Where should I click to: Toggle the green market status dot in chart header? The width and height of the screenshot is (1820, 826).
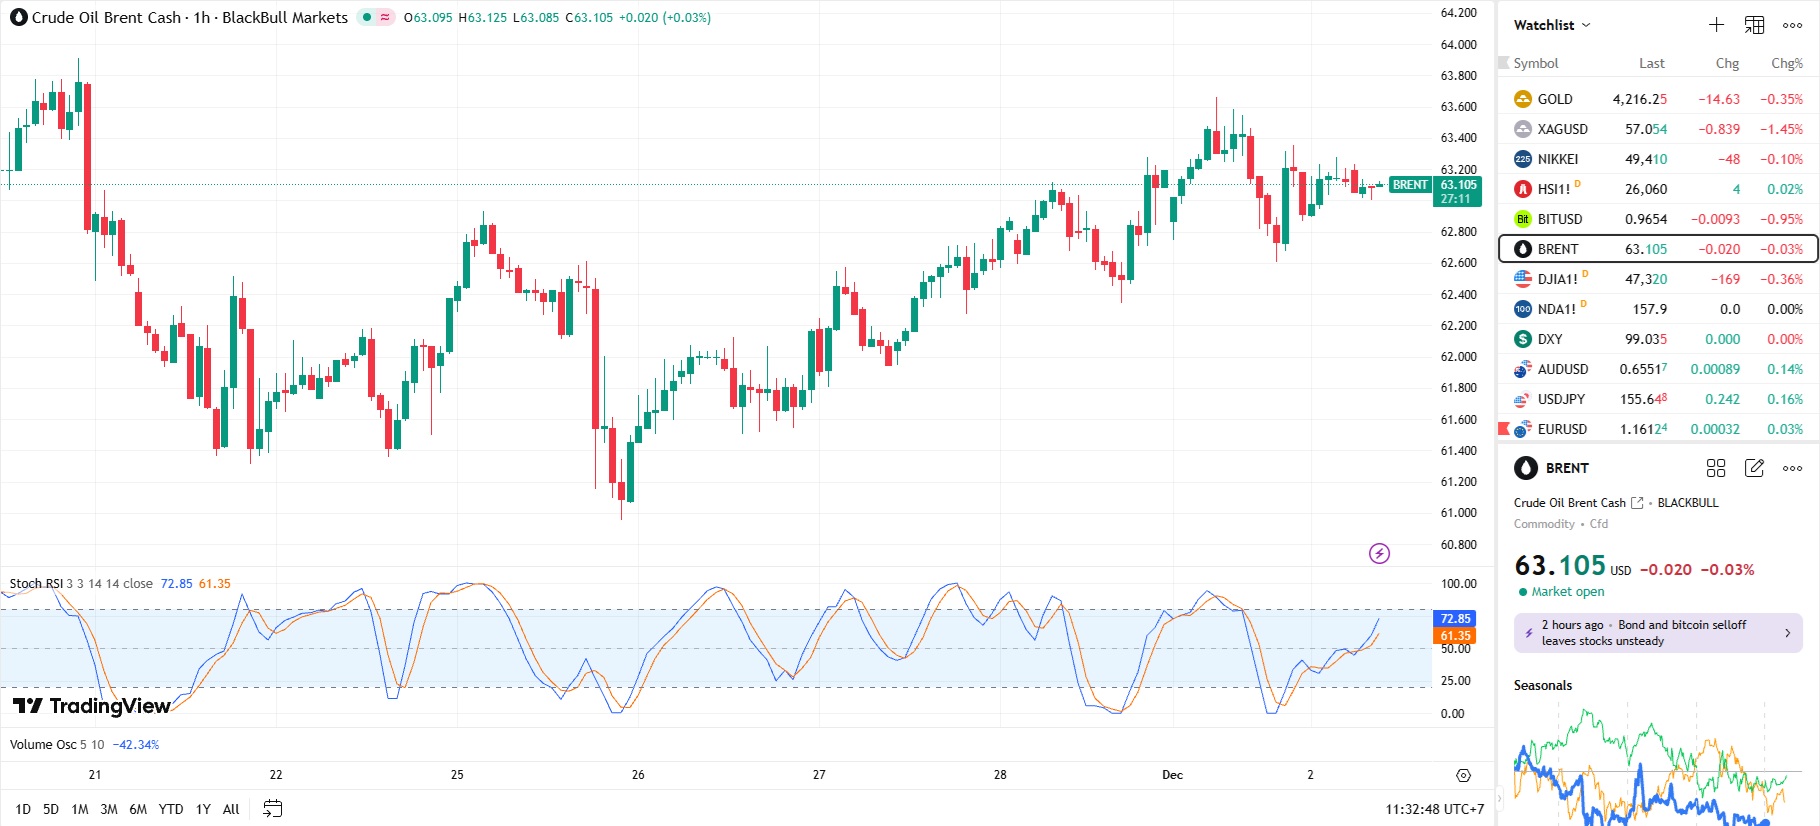click(367, 17)
